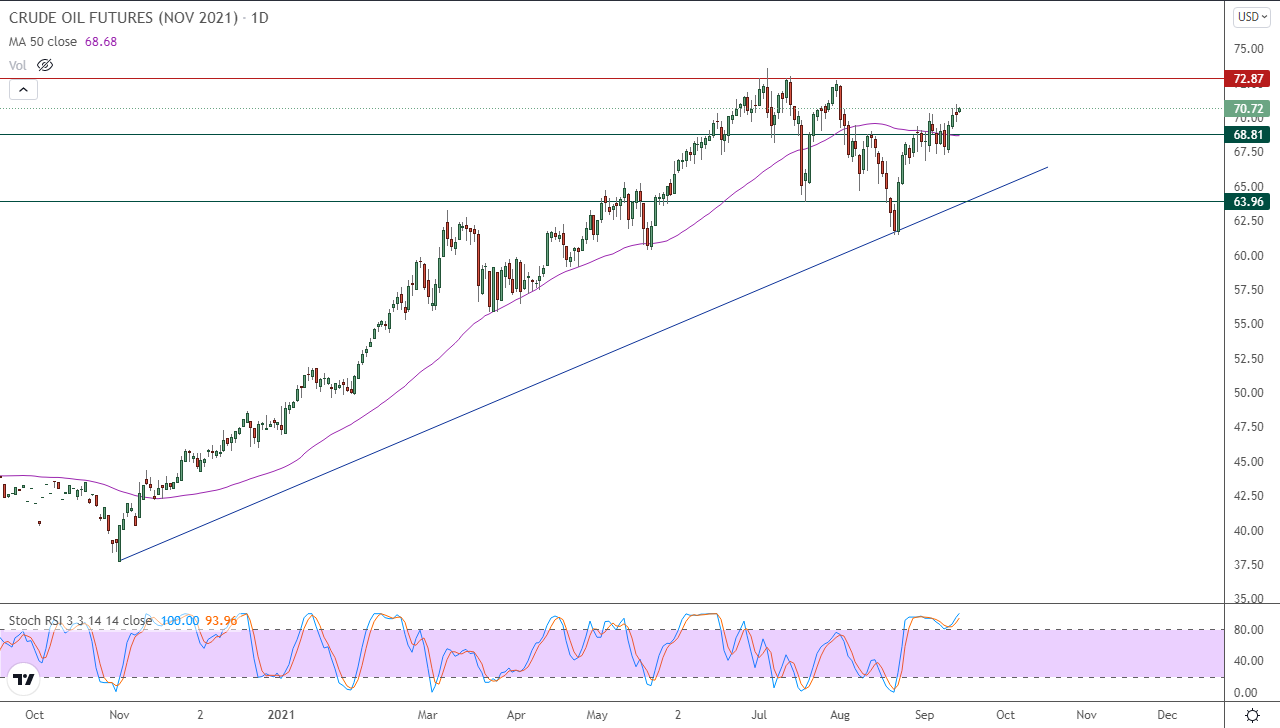Click the May label on the time axis
This screenshot has height=728, width=1280.
coord(597,715)
